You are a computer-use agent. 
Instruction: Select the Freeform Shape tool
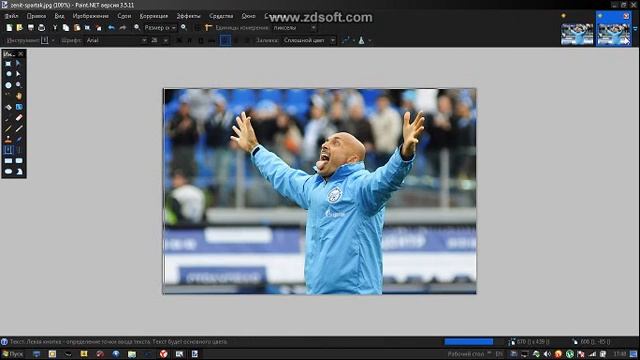tap(19, 171)
